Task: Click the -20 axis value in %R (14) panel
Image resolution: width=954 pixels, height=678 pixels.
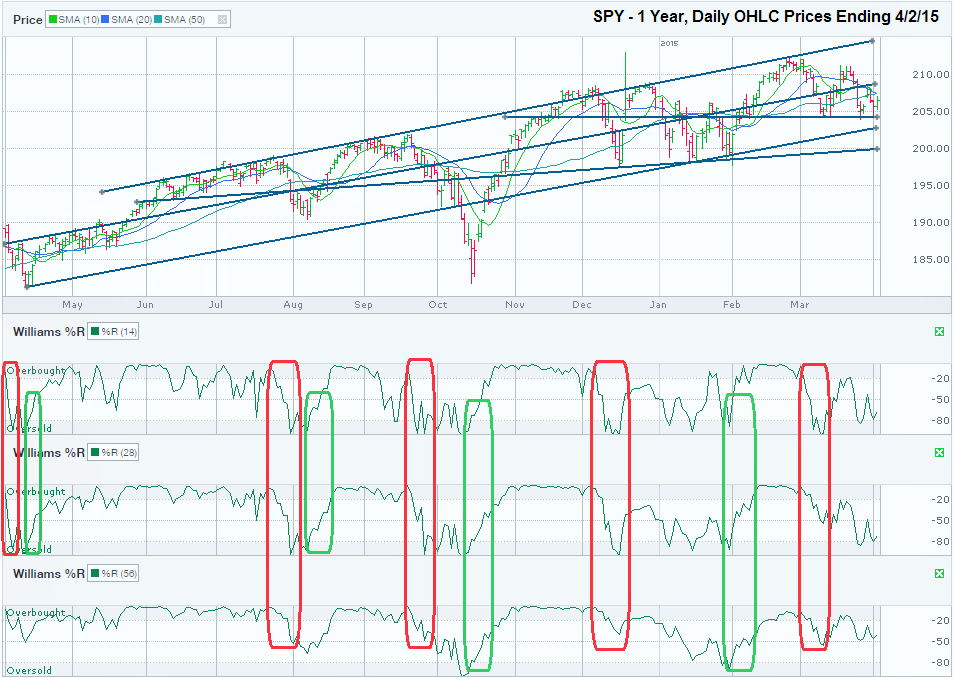Action: point(940,379)
